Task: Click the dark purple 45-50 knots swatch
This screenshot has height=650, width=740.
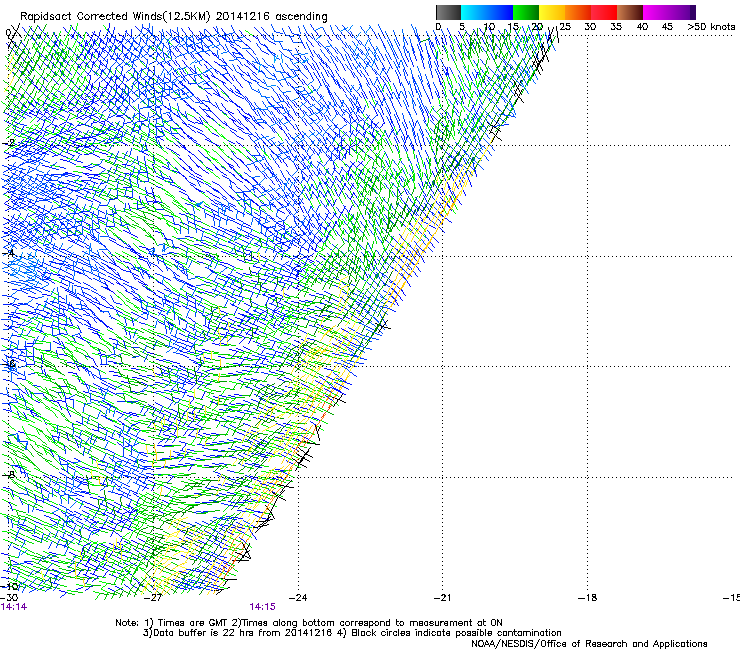Action: [682, 12]
